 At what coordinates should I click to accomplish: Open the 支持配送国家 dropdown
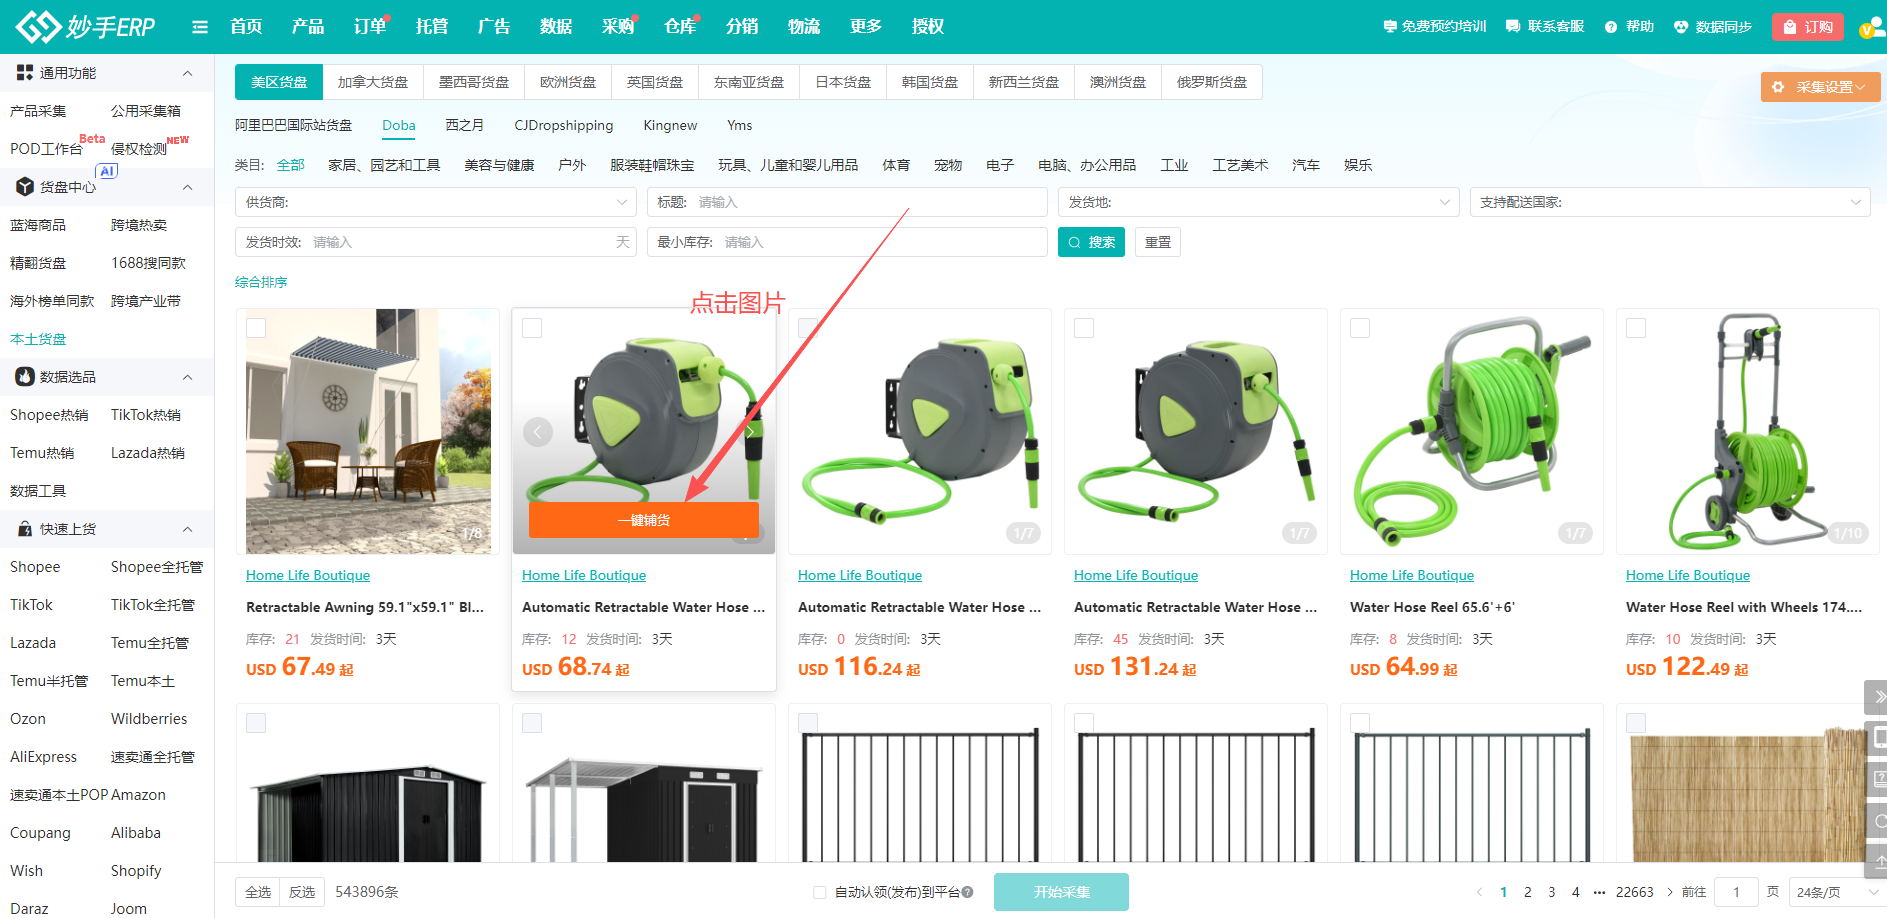click(x=1670, y=202)
